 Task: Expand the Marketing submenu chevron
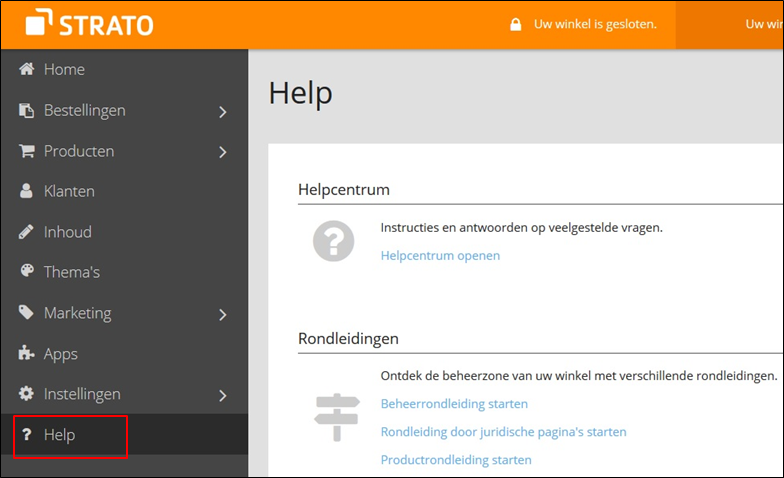(x=223, y=314)
